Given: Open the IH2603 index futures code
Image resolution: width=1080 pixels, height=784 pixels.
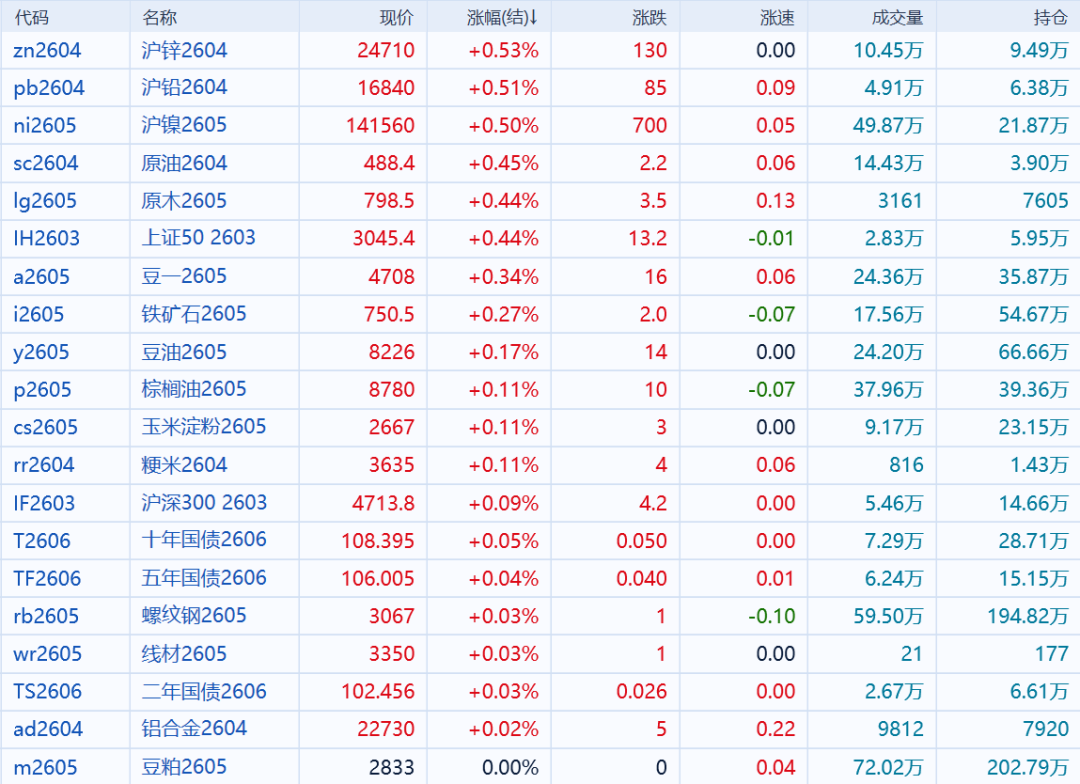Looking at the screenshot, I should pyautogui.click(x=46, y=239).
